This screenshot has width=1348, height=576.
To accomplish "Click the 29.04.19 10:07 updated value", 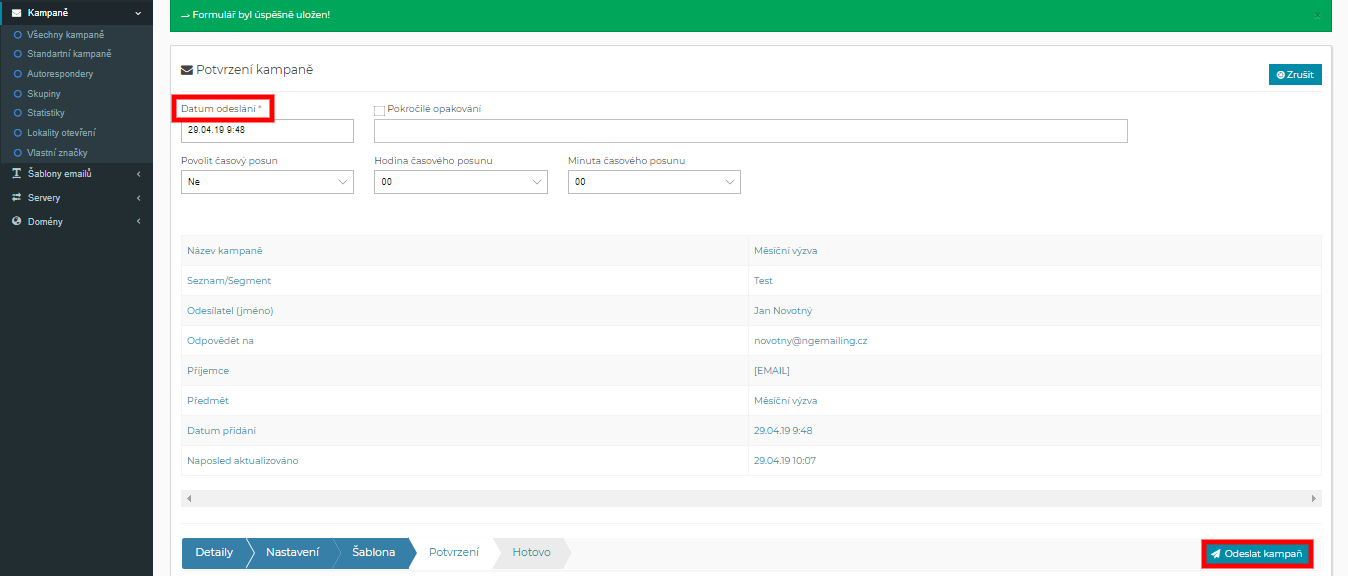I will point(786,461).
